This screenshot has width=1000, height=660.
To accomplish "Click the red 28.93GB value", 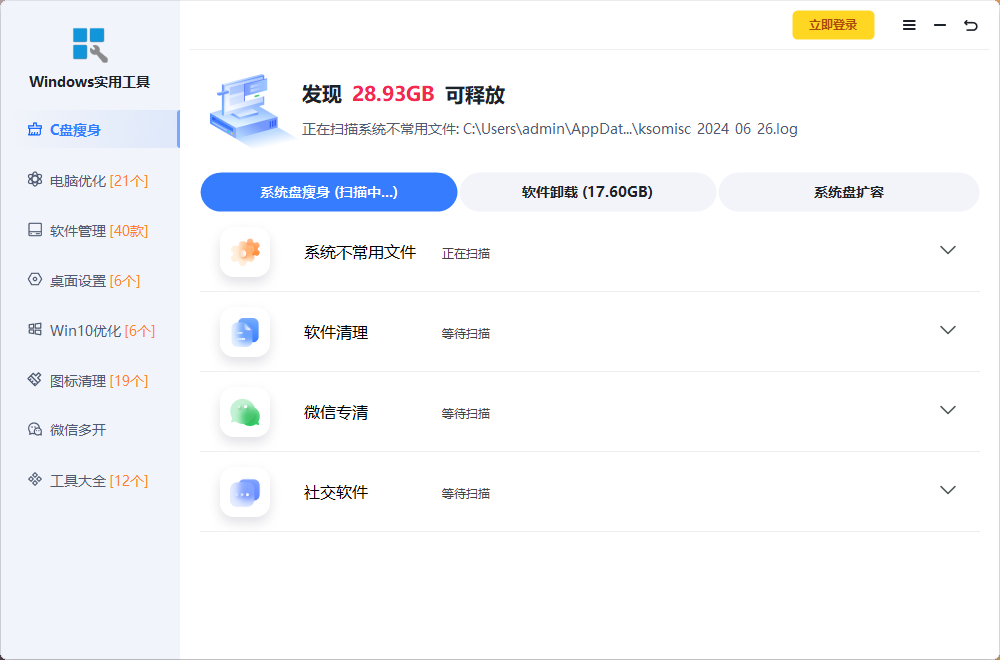I will (393, 94).
